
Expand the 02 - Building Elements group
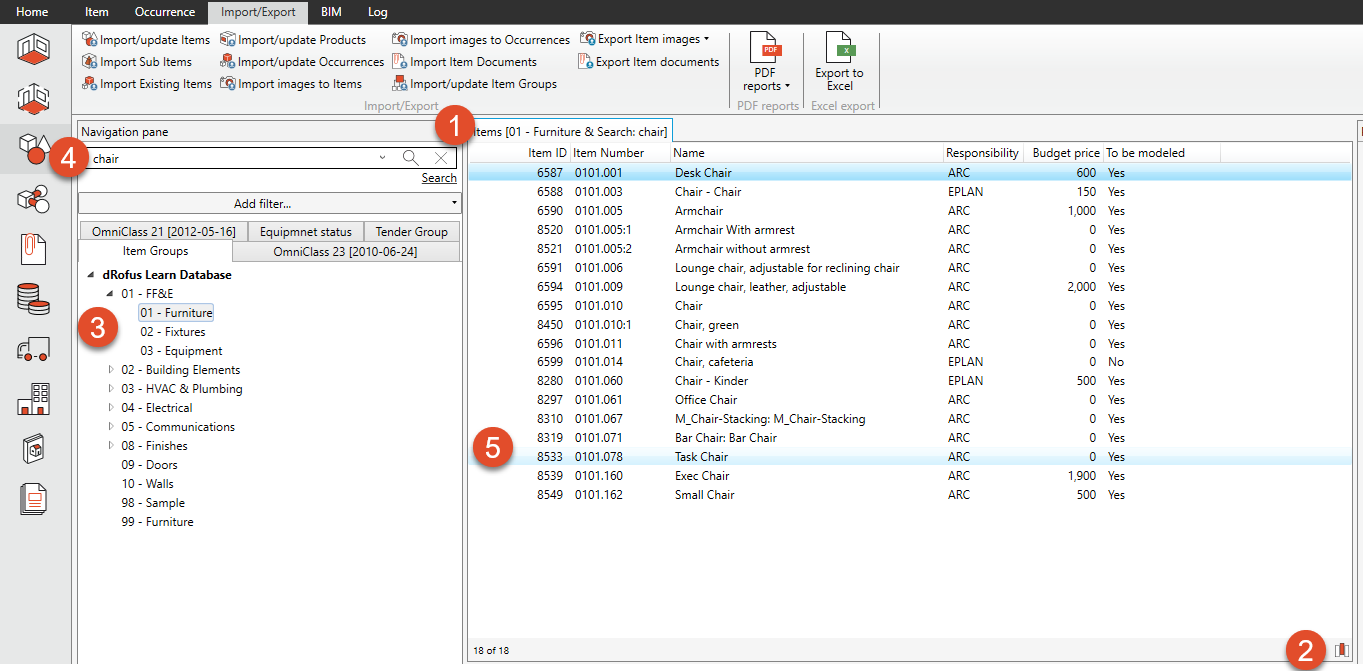click(110, 369)
